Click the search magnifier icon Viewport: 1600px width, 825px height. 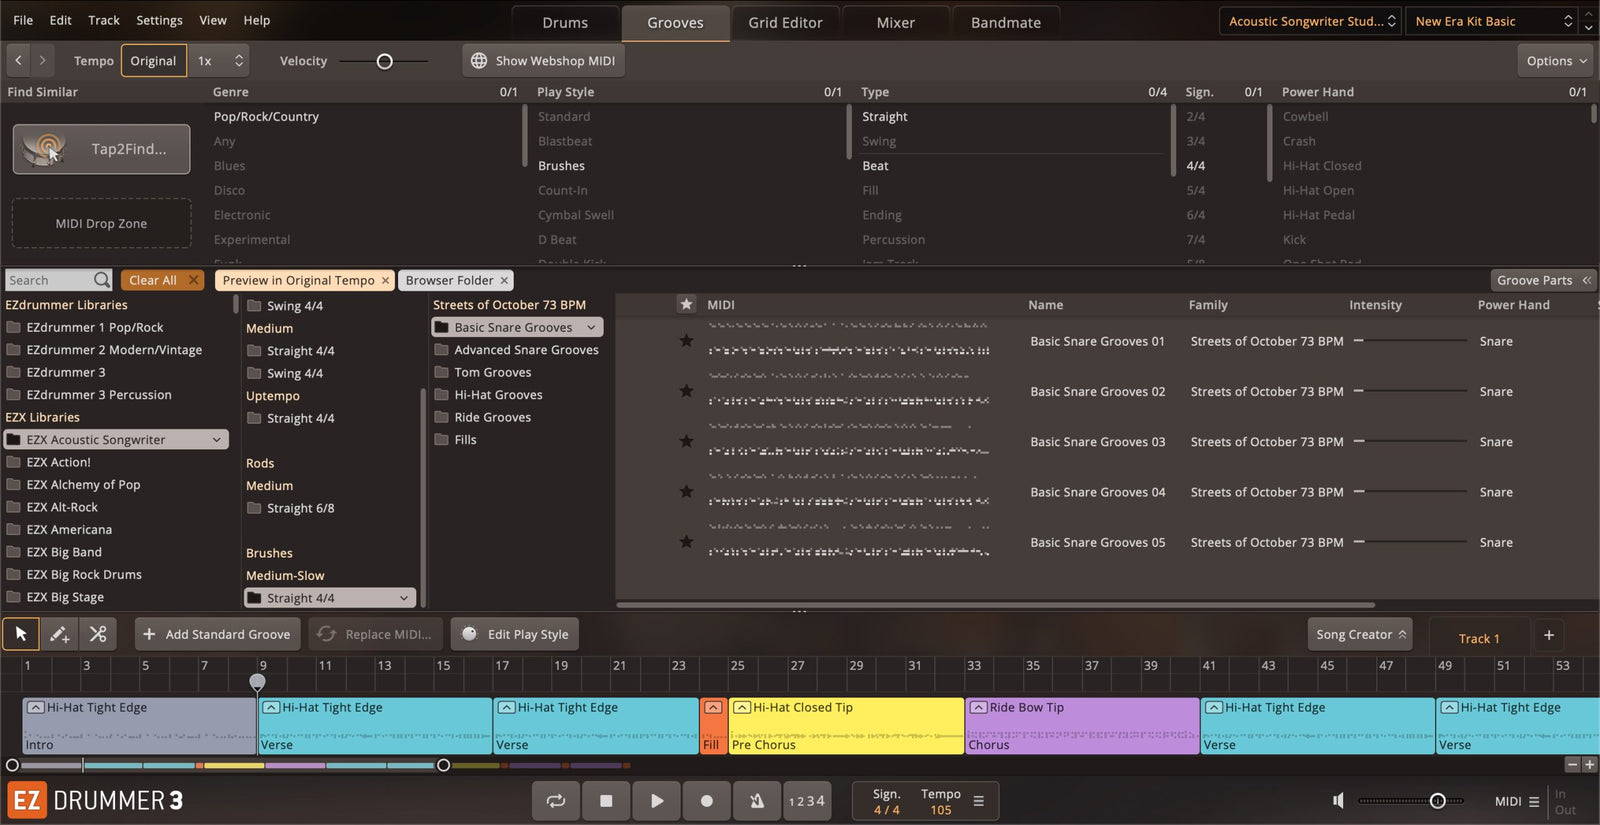pos(101,280)
